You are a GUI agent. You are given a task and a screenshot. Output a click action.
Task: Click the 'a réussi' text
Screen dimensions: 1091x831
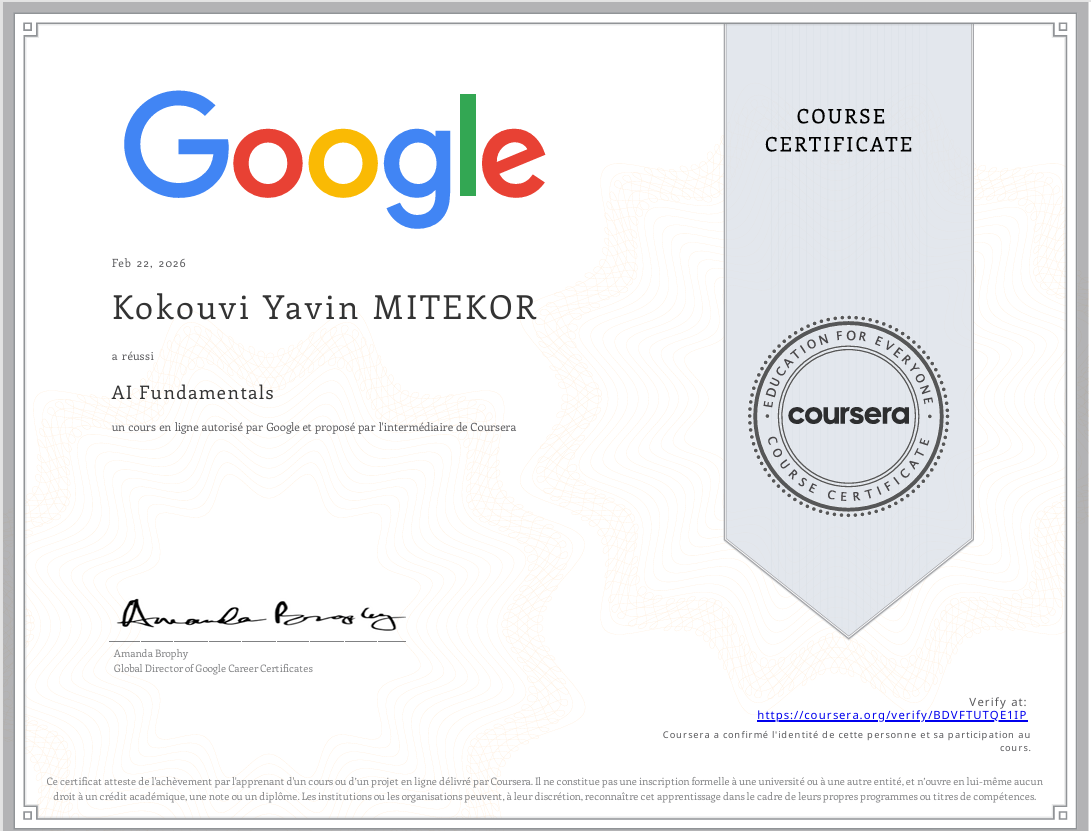coord(133,355)
